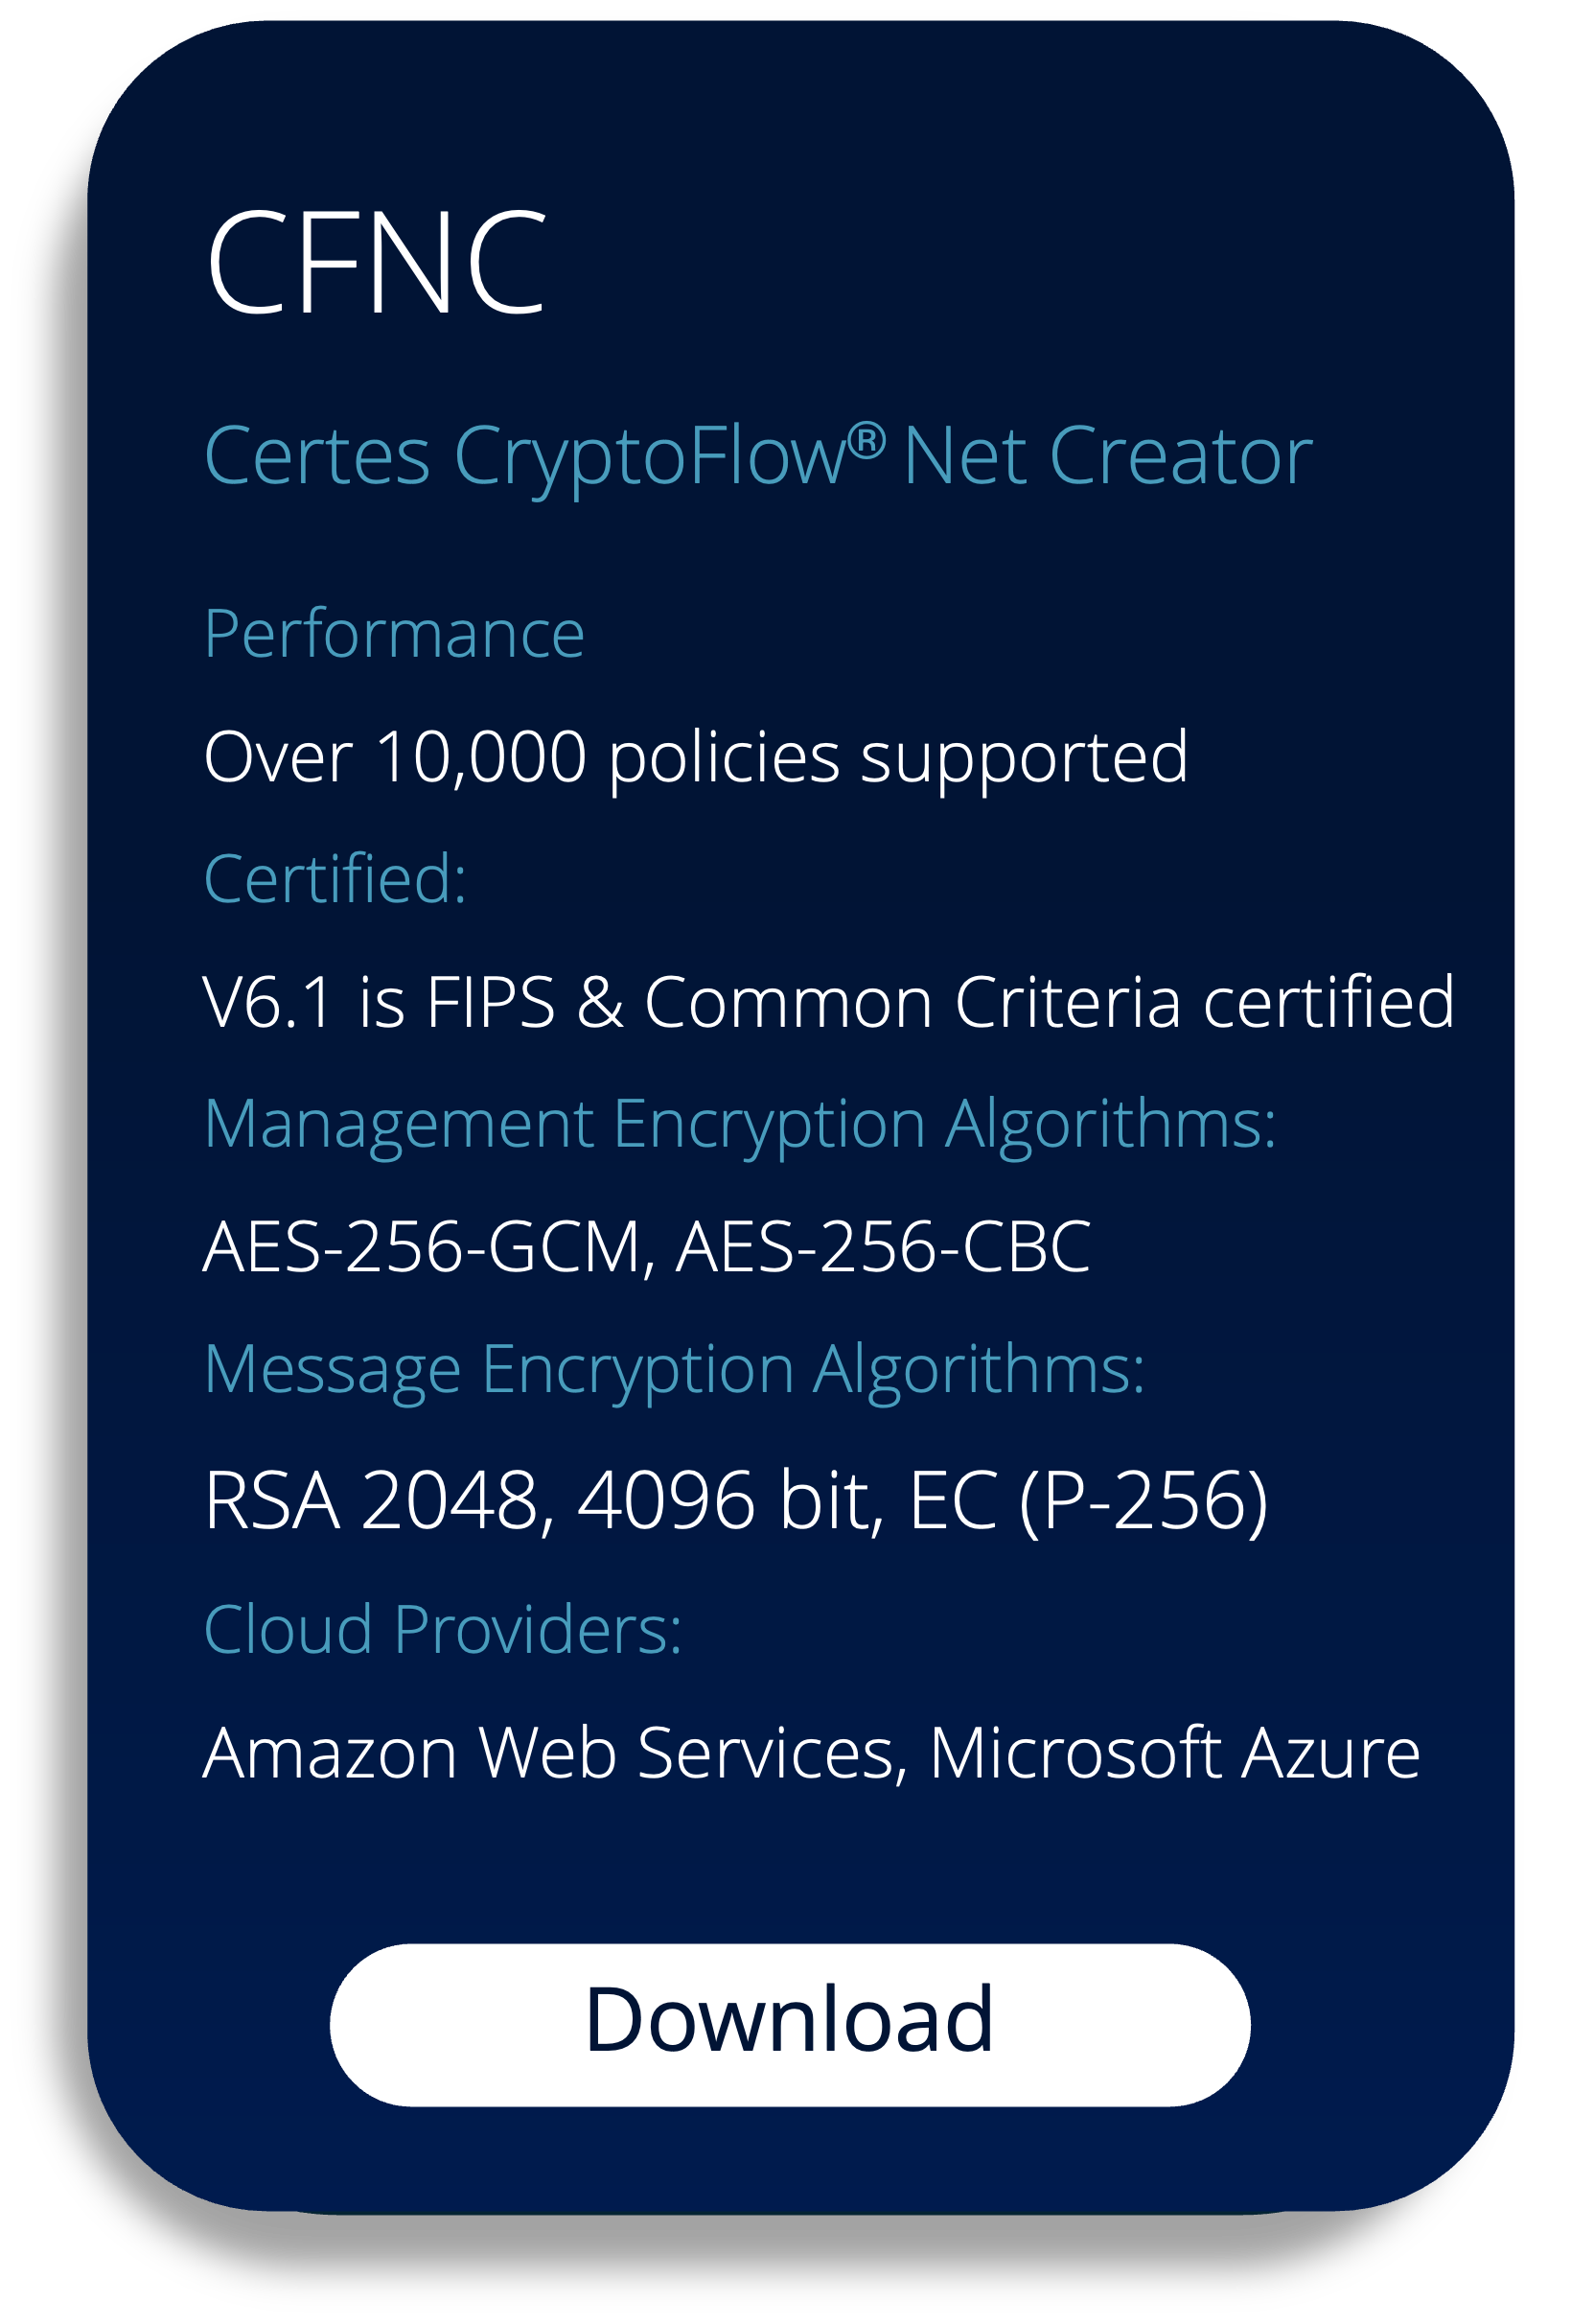Click the ampersand in the certification line

(600, 1002)
